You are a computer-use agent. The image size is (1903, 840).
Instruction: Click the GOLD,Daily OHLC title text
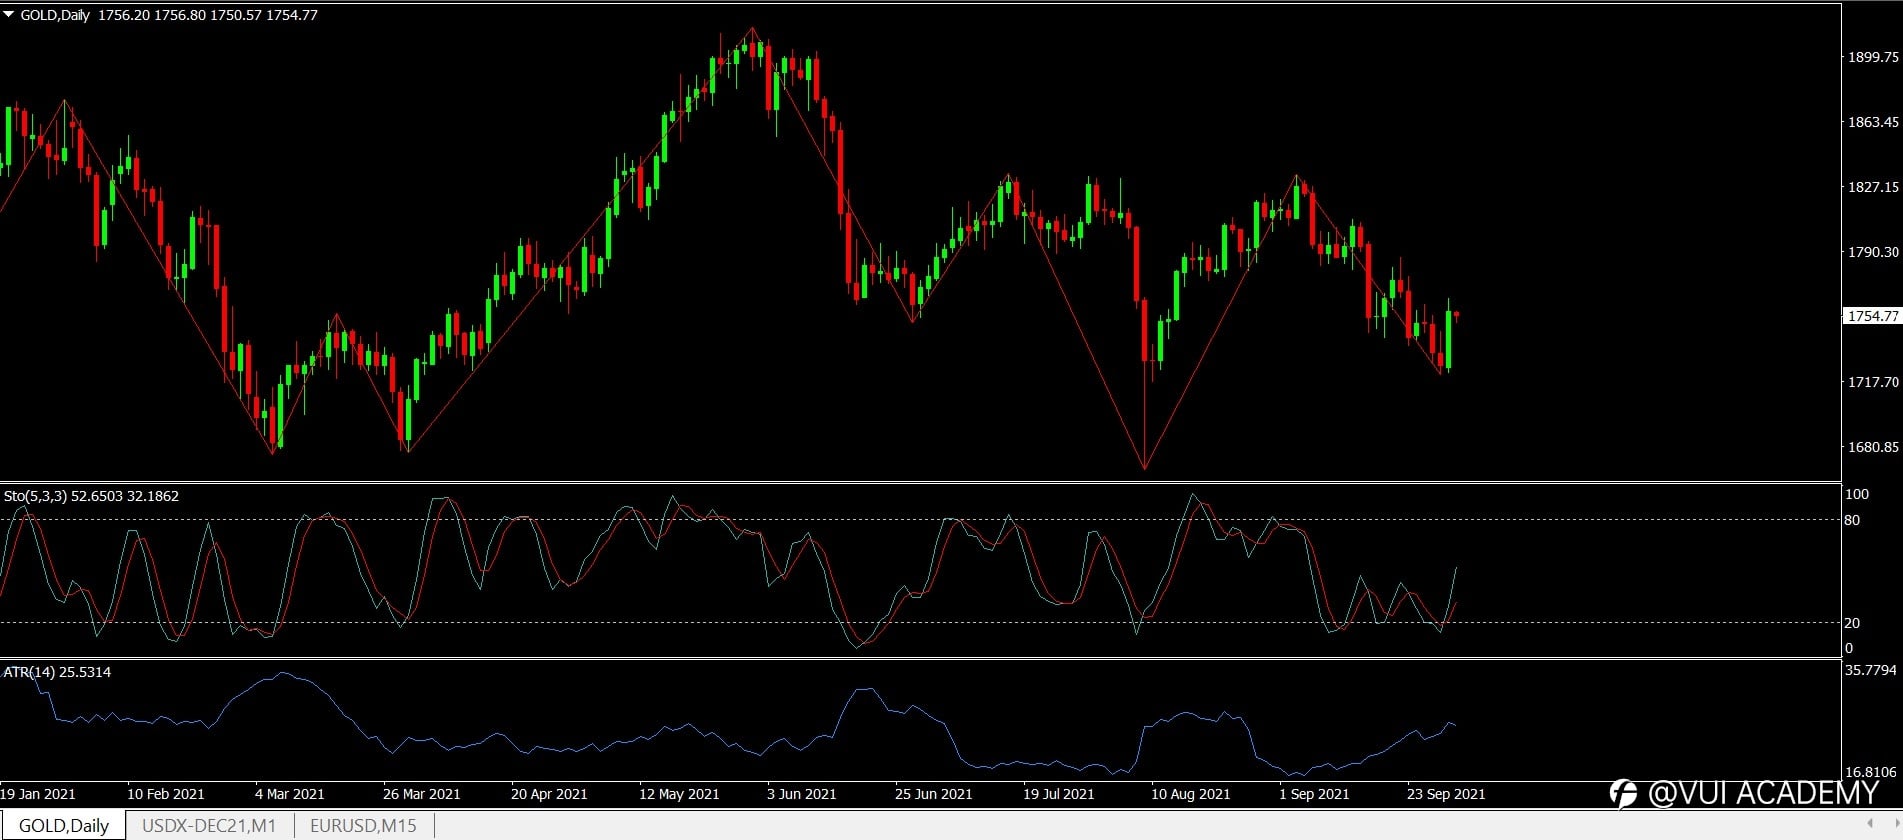(x=169, y=15)
